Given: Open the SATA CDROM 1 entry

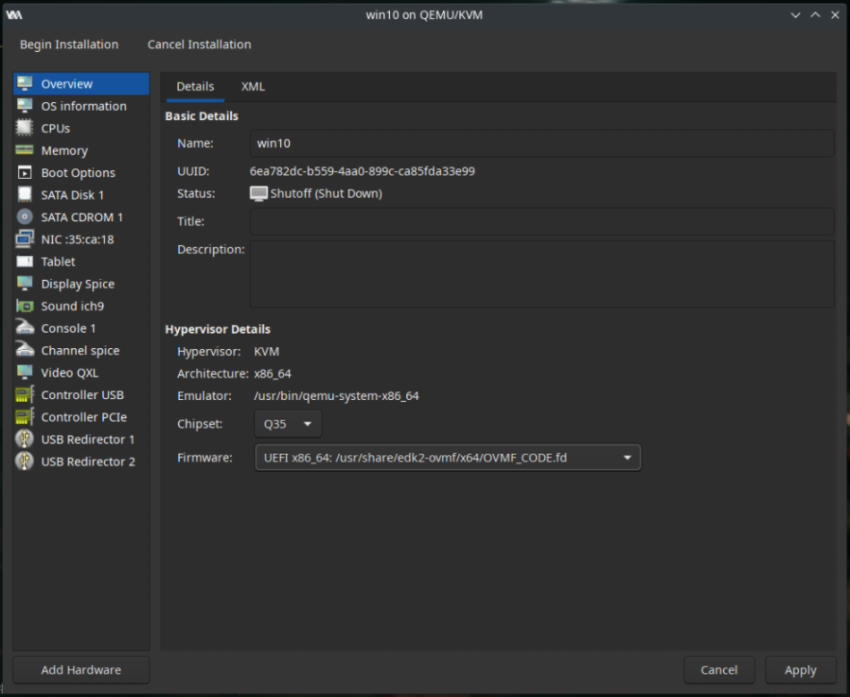Looking at the screenshot, I should pyautogui.click(x=81, y=217).
